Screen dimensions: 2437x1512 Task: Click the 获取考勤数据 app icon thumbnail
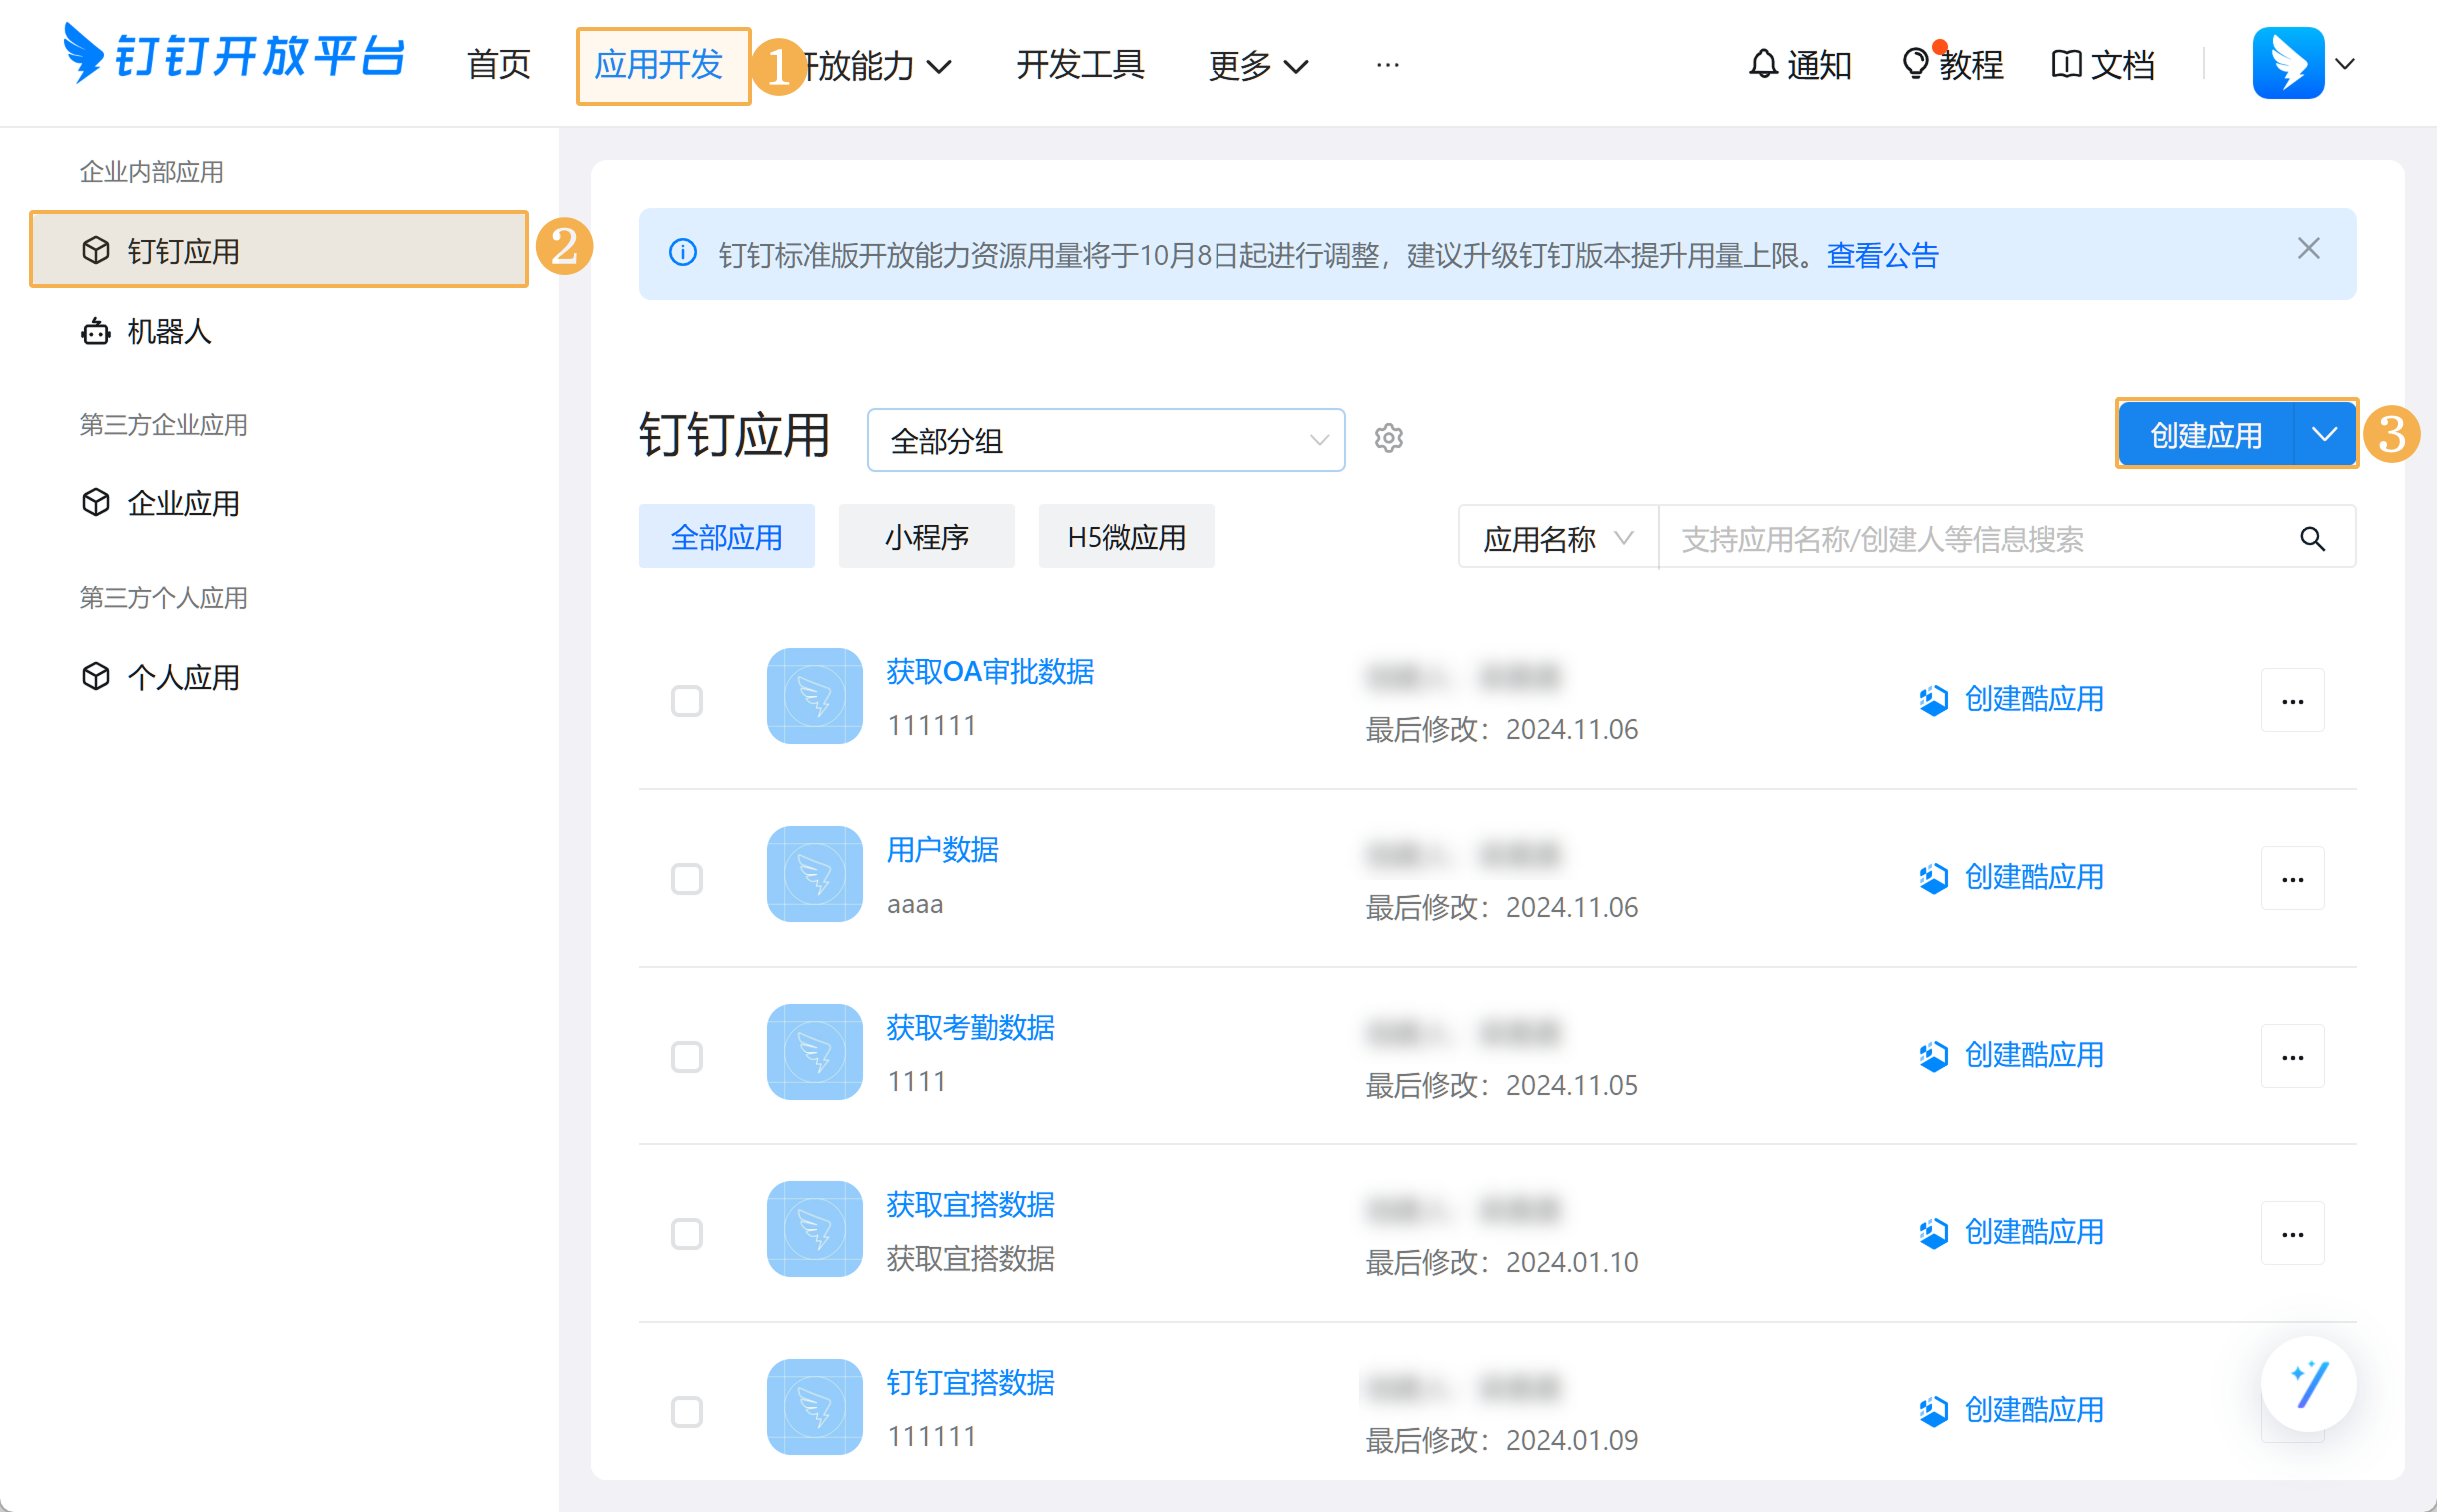click(814, 1052)
